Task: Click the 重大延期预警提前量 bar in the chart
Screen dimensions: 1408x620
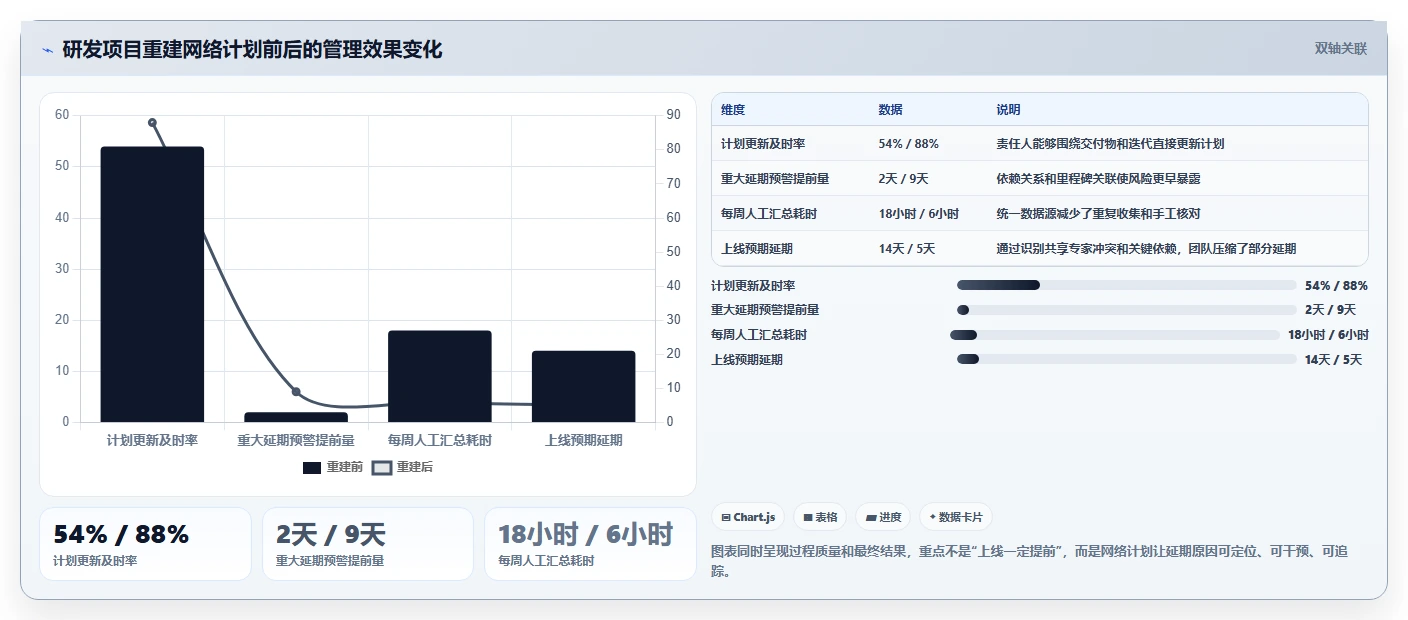Action: [296, 417]
